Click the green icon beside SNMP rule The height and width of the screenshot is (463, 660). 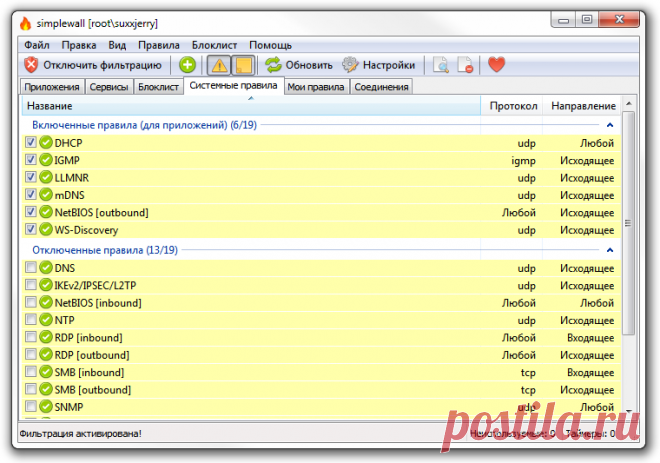tap(46, 407)
